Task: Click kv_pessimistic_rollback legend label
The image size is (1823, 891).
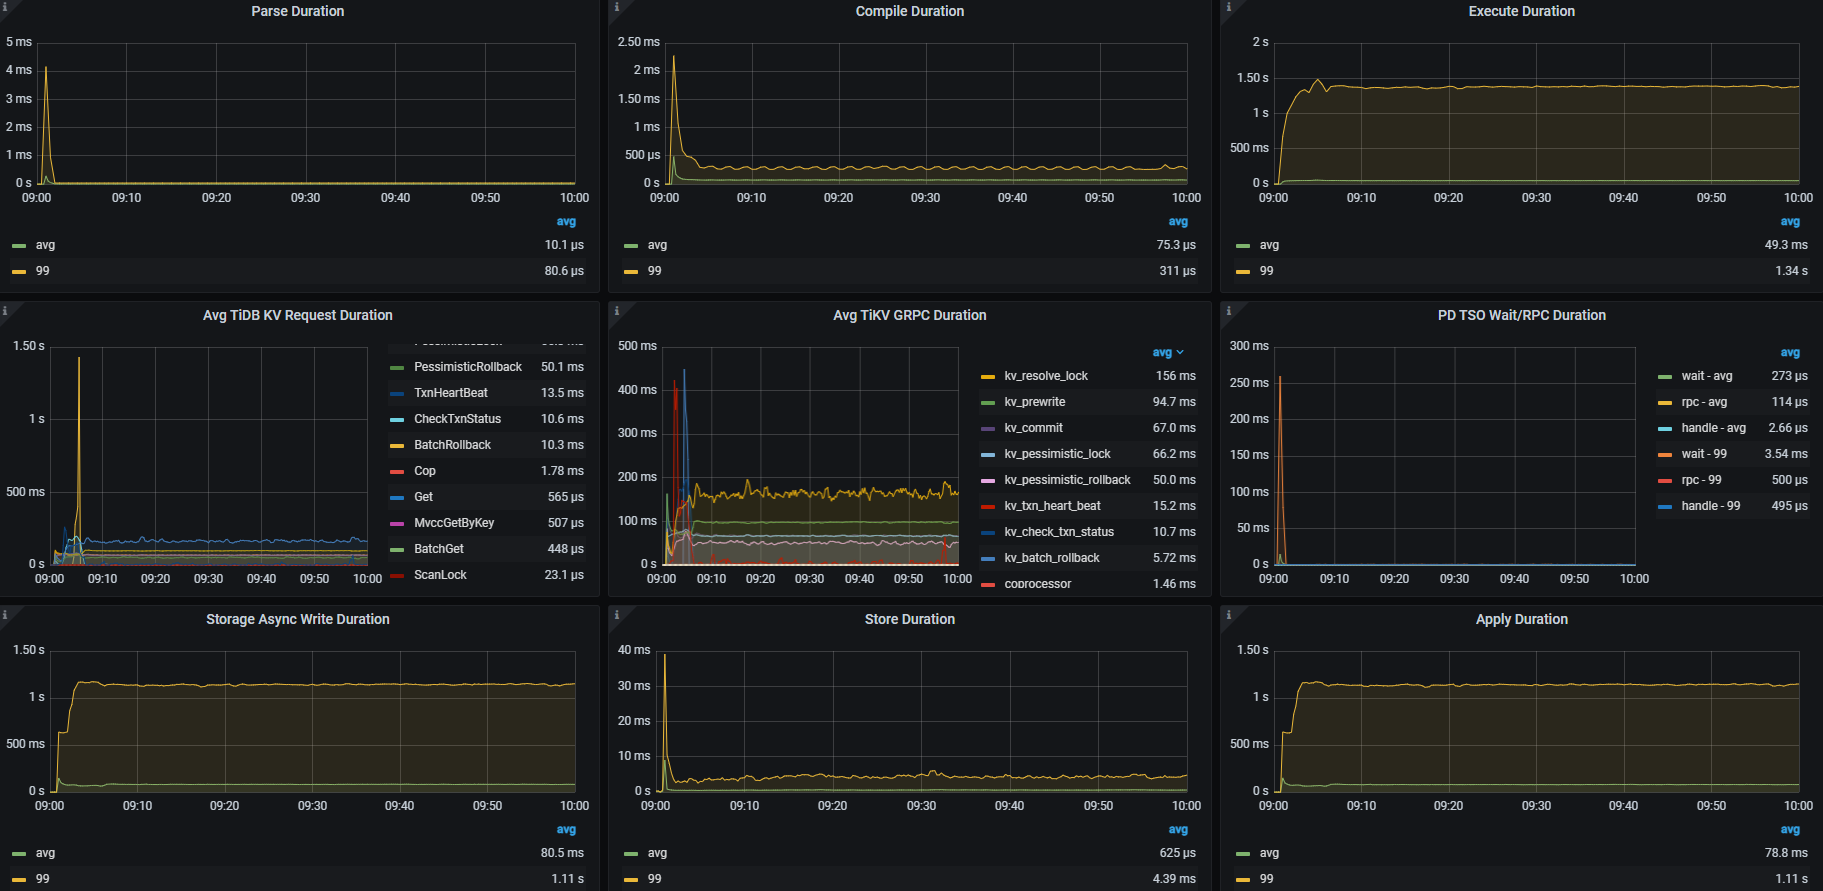Action: 1067,480
